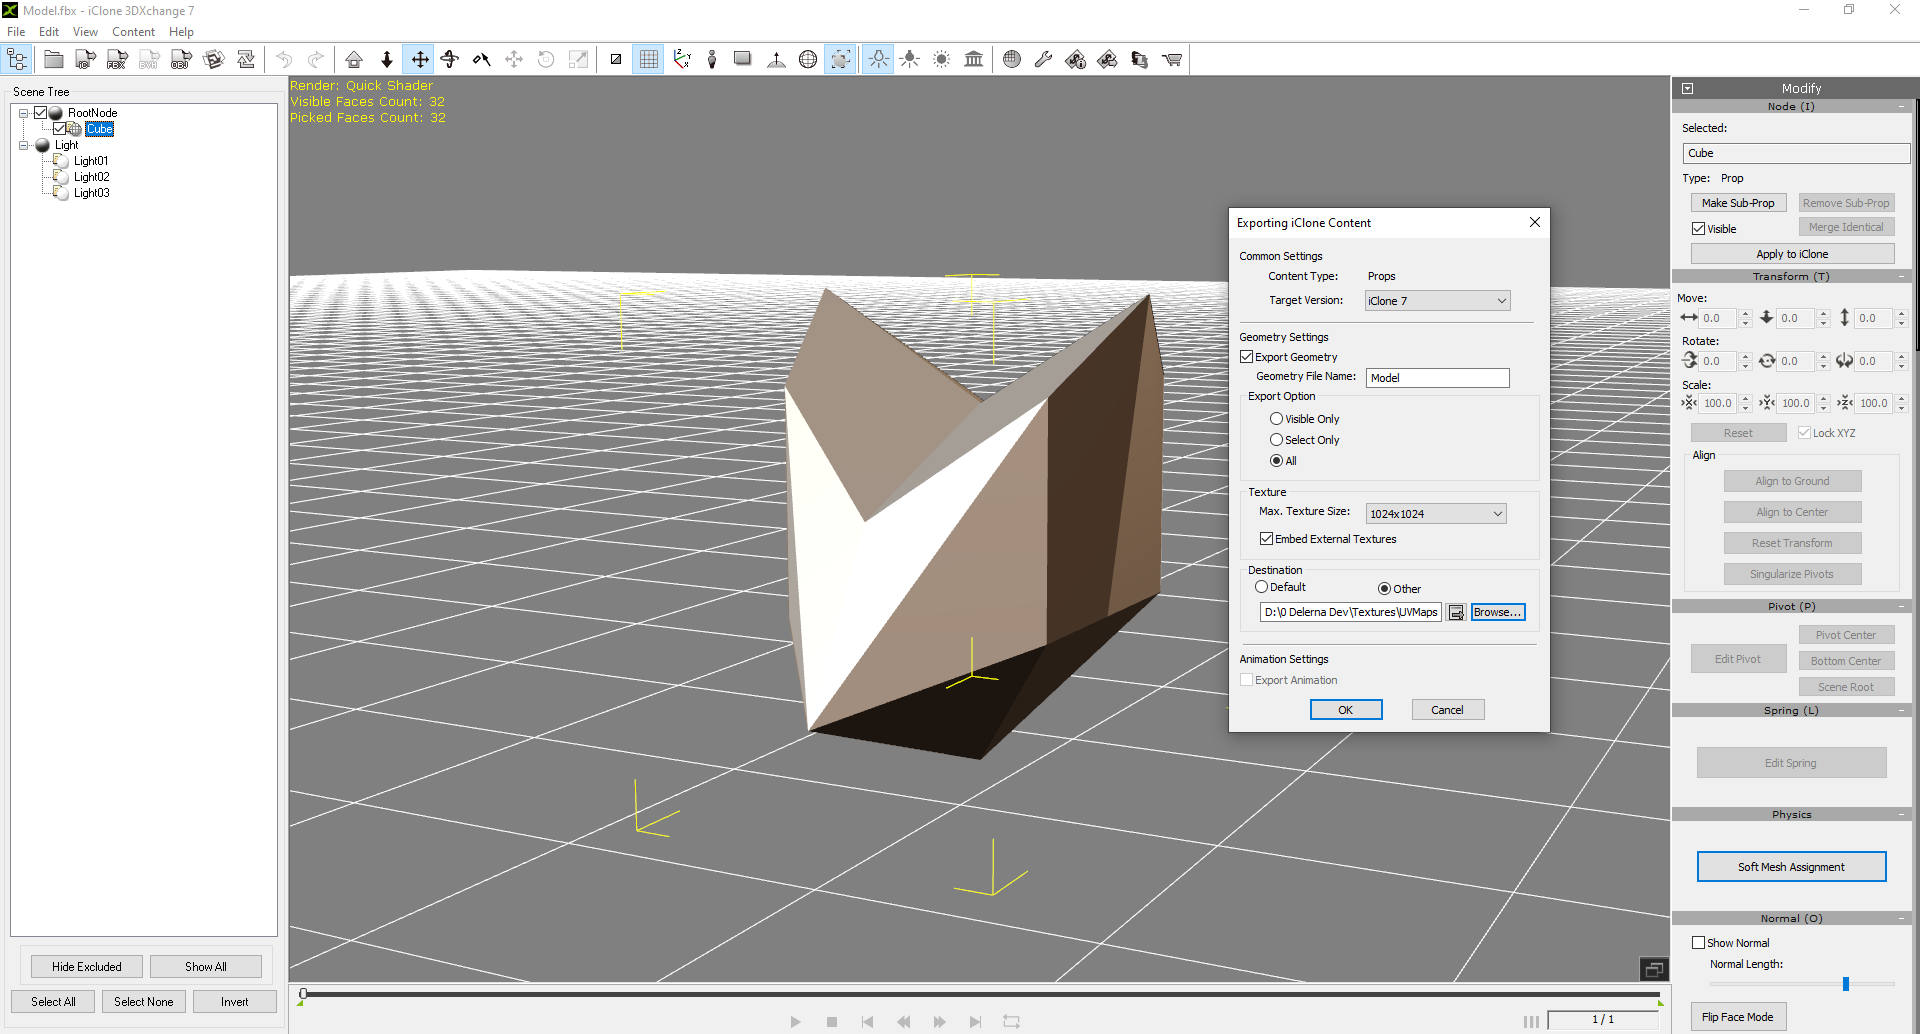The height and width of the screenshot is (1034, 1923).
Task: Click the Export to iClone toolbar icon
Action: click(85, 60)
